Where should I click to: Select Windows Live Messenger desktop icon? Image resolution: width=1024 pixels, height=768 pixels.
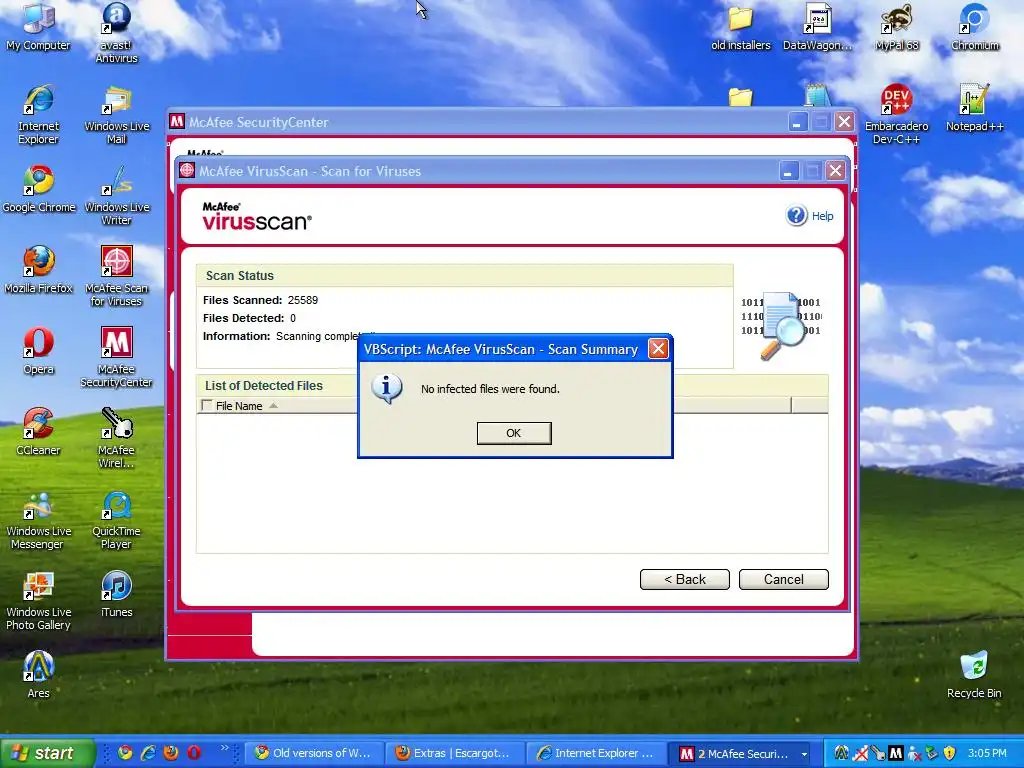(39, 520)
